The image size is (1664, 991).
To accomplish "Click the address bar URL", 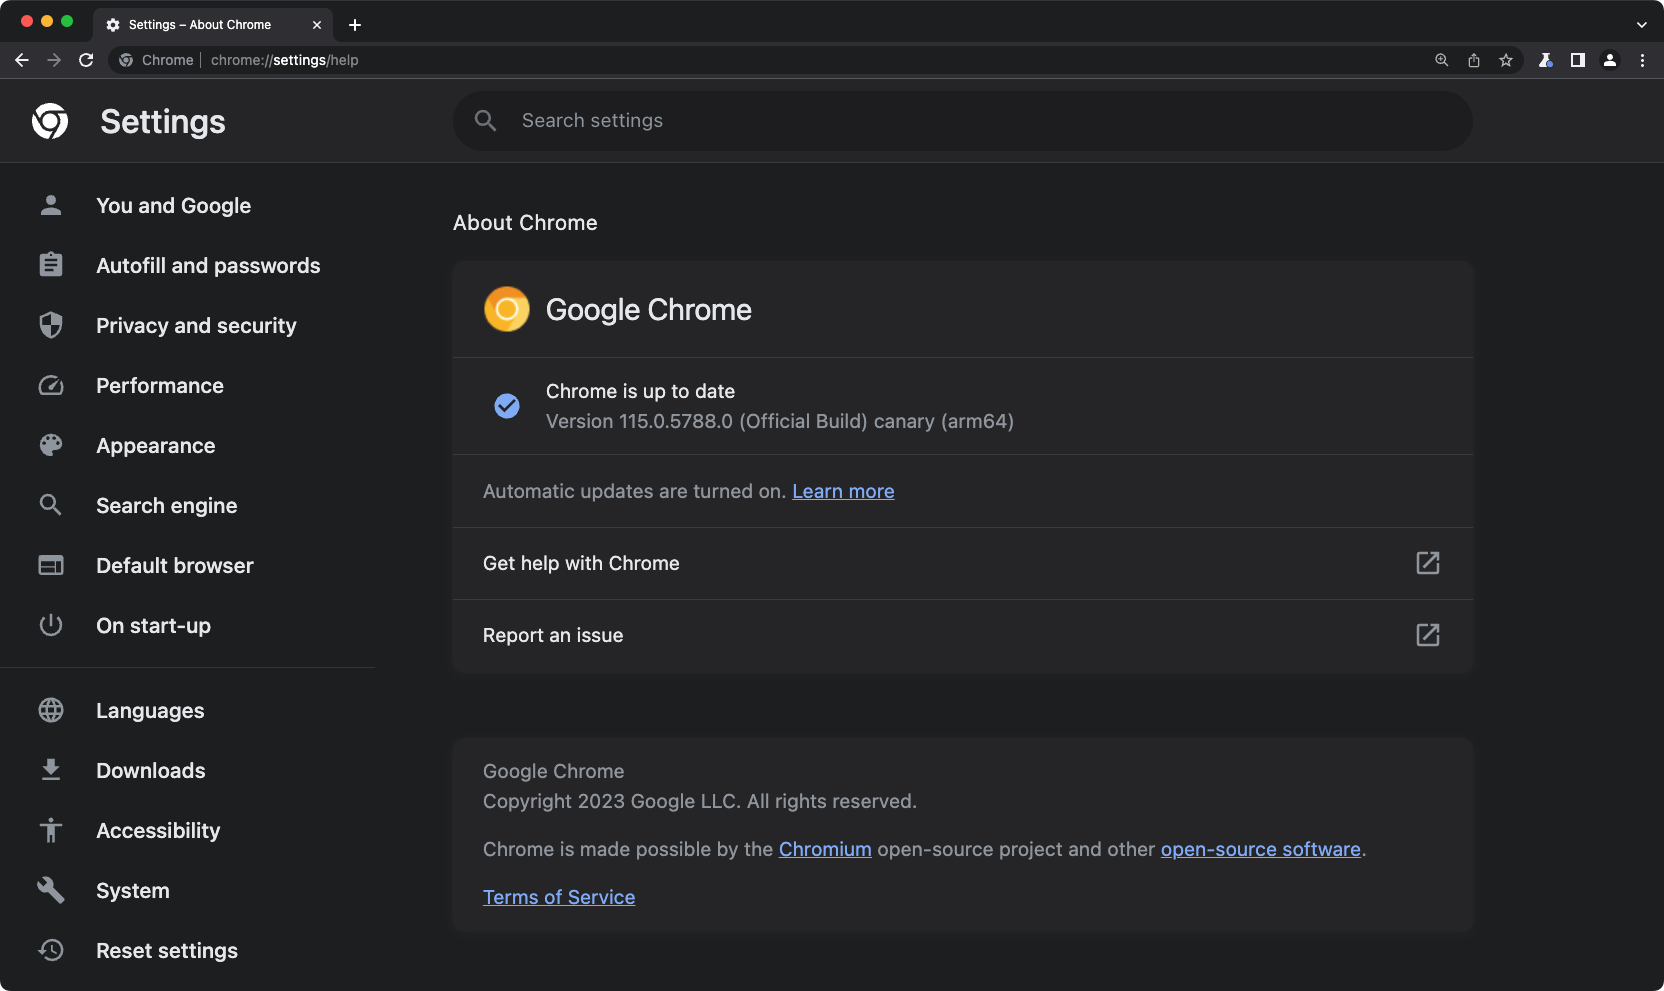I will (x=285, y=60).
